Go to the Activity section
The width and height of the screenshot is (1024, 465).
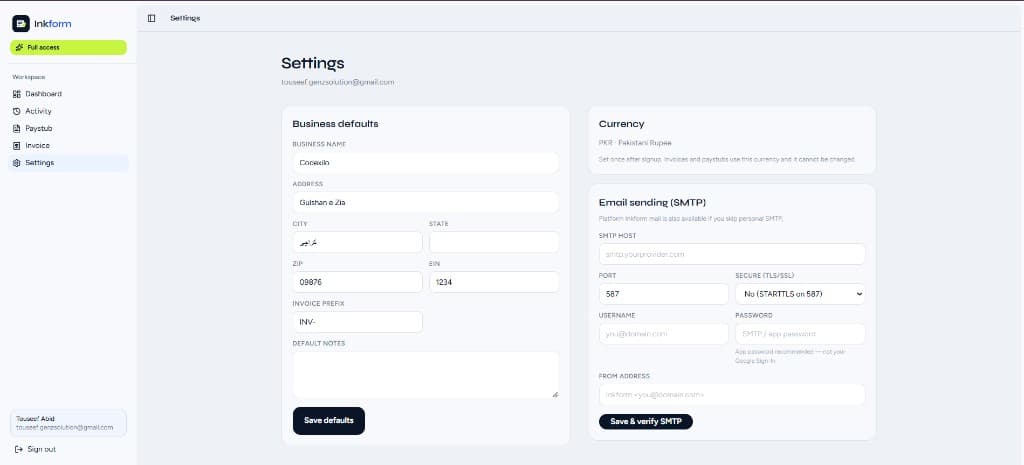click(68, 111)
